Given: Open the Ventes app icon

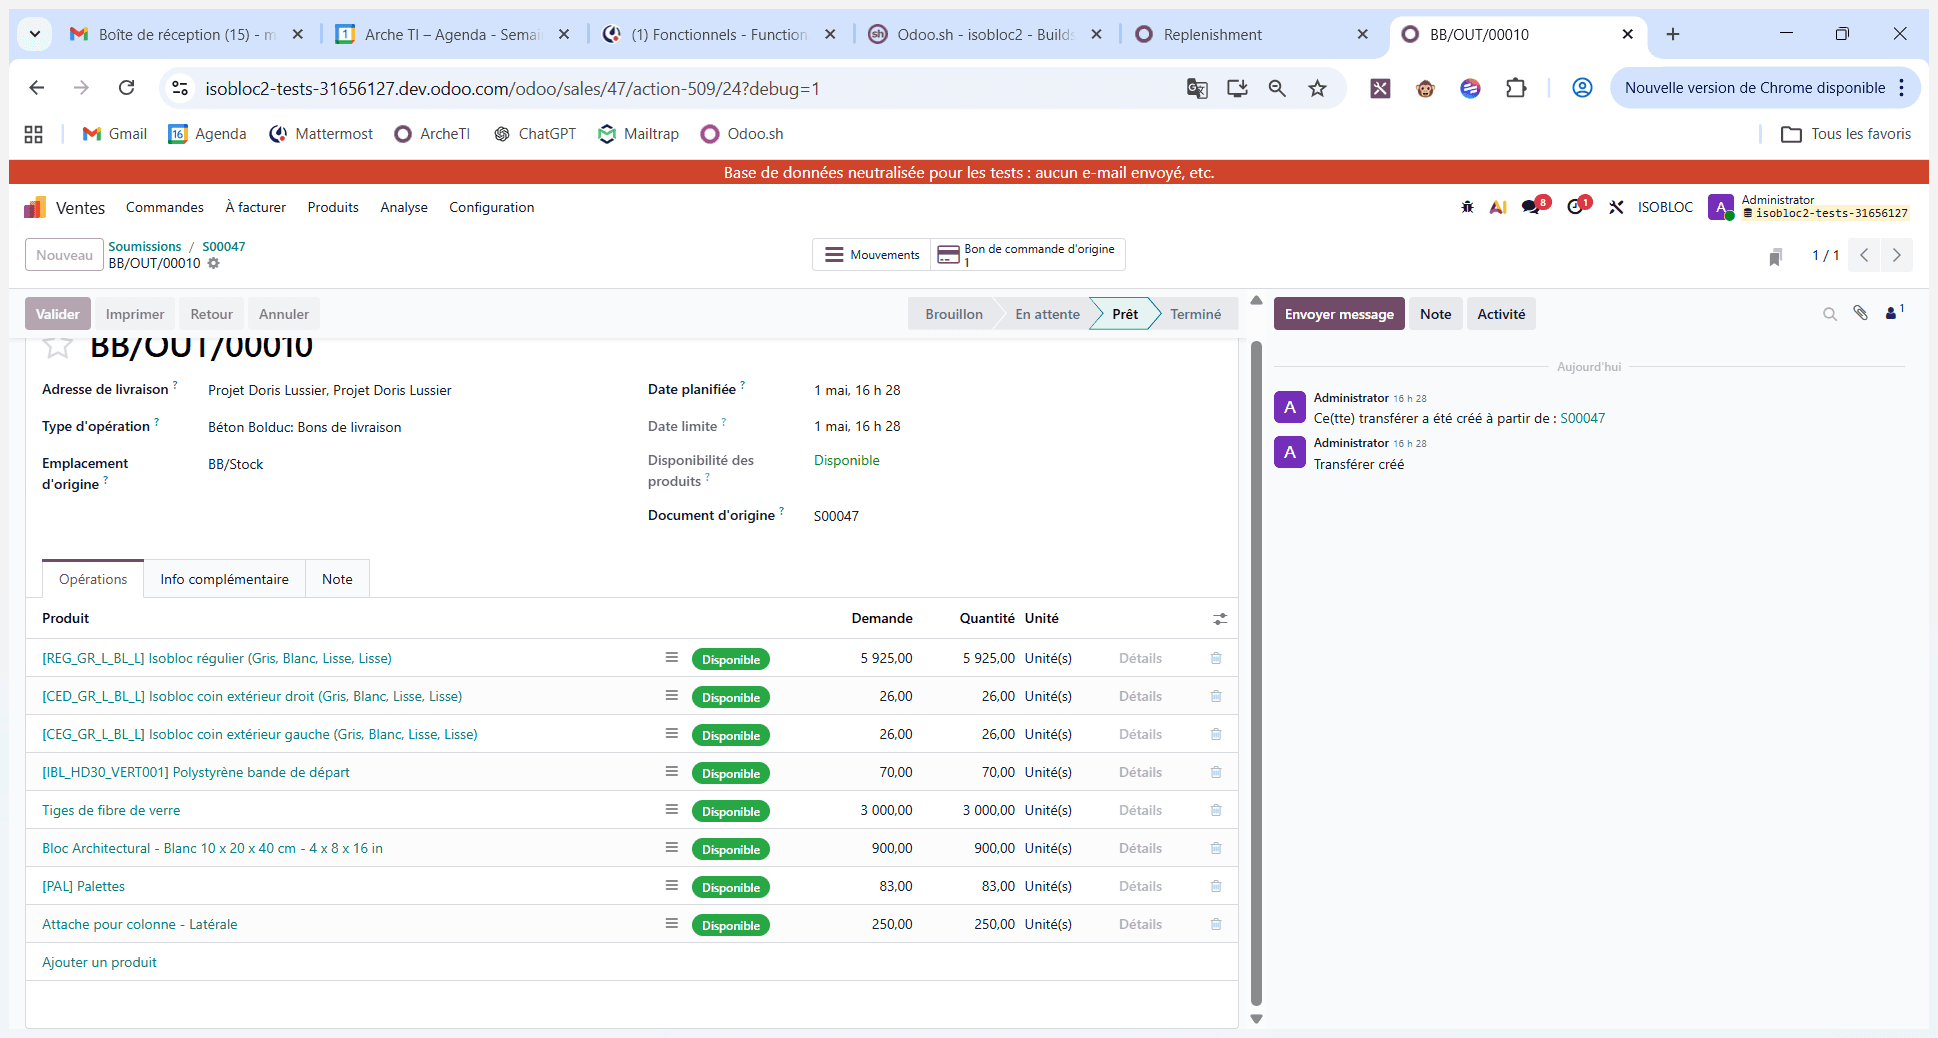Looking at the screenshot, I should 34,207.
